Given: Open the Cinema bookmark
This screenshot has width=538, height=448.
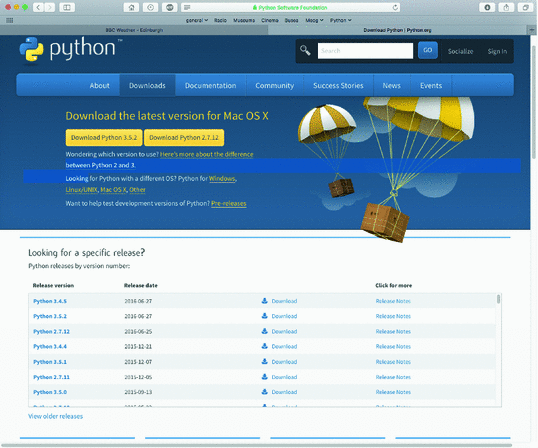Looking at the screenshot, I should tap(270, 20).
